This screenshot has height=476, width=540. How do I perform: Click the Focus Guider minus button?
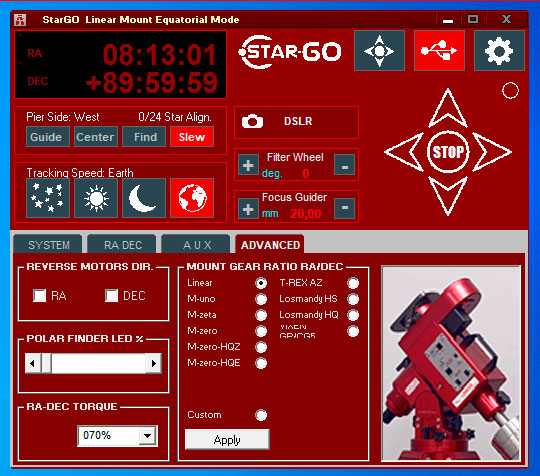click(345, 208)
